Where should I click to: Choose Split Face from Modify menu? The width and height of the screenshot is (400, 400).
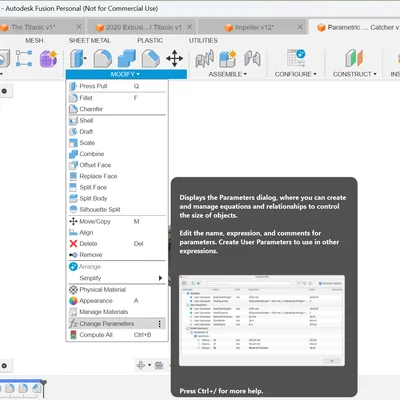[117, 187]
